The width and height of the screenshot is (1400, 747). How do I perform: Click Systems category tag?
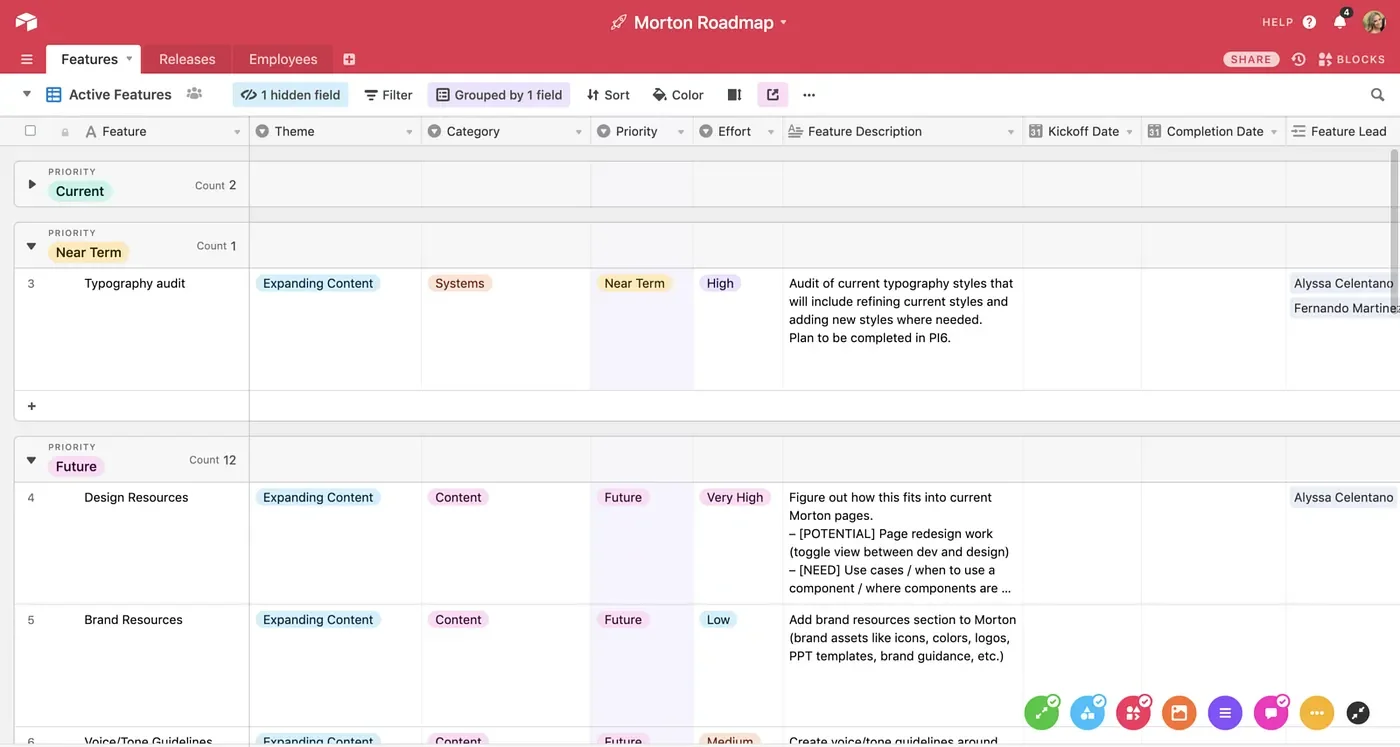point(460,283)
